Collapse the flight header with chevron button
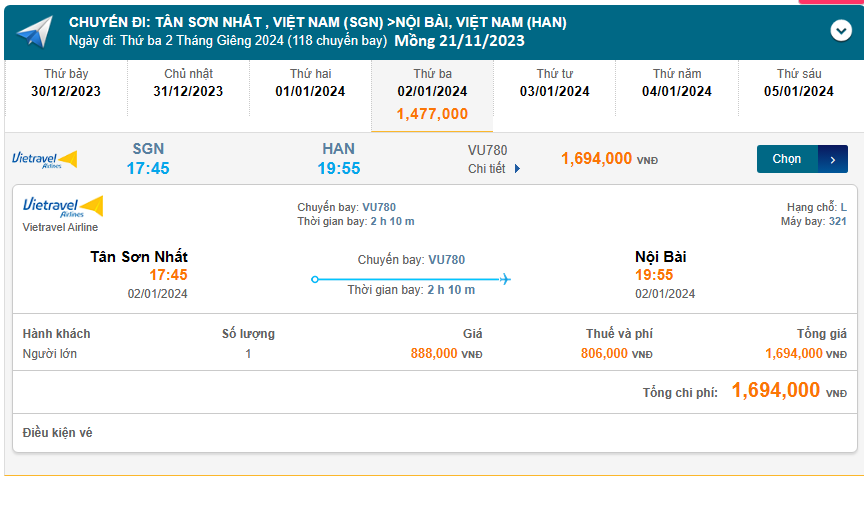This screenshot has height=516, width=864. click(841, 31)
